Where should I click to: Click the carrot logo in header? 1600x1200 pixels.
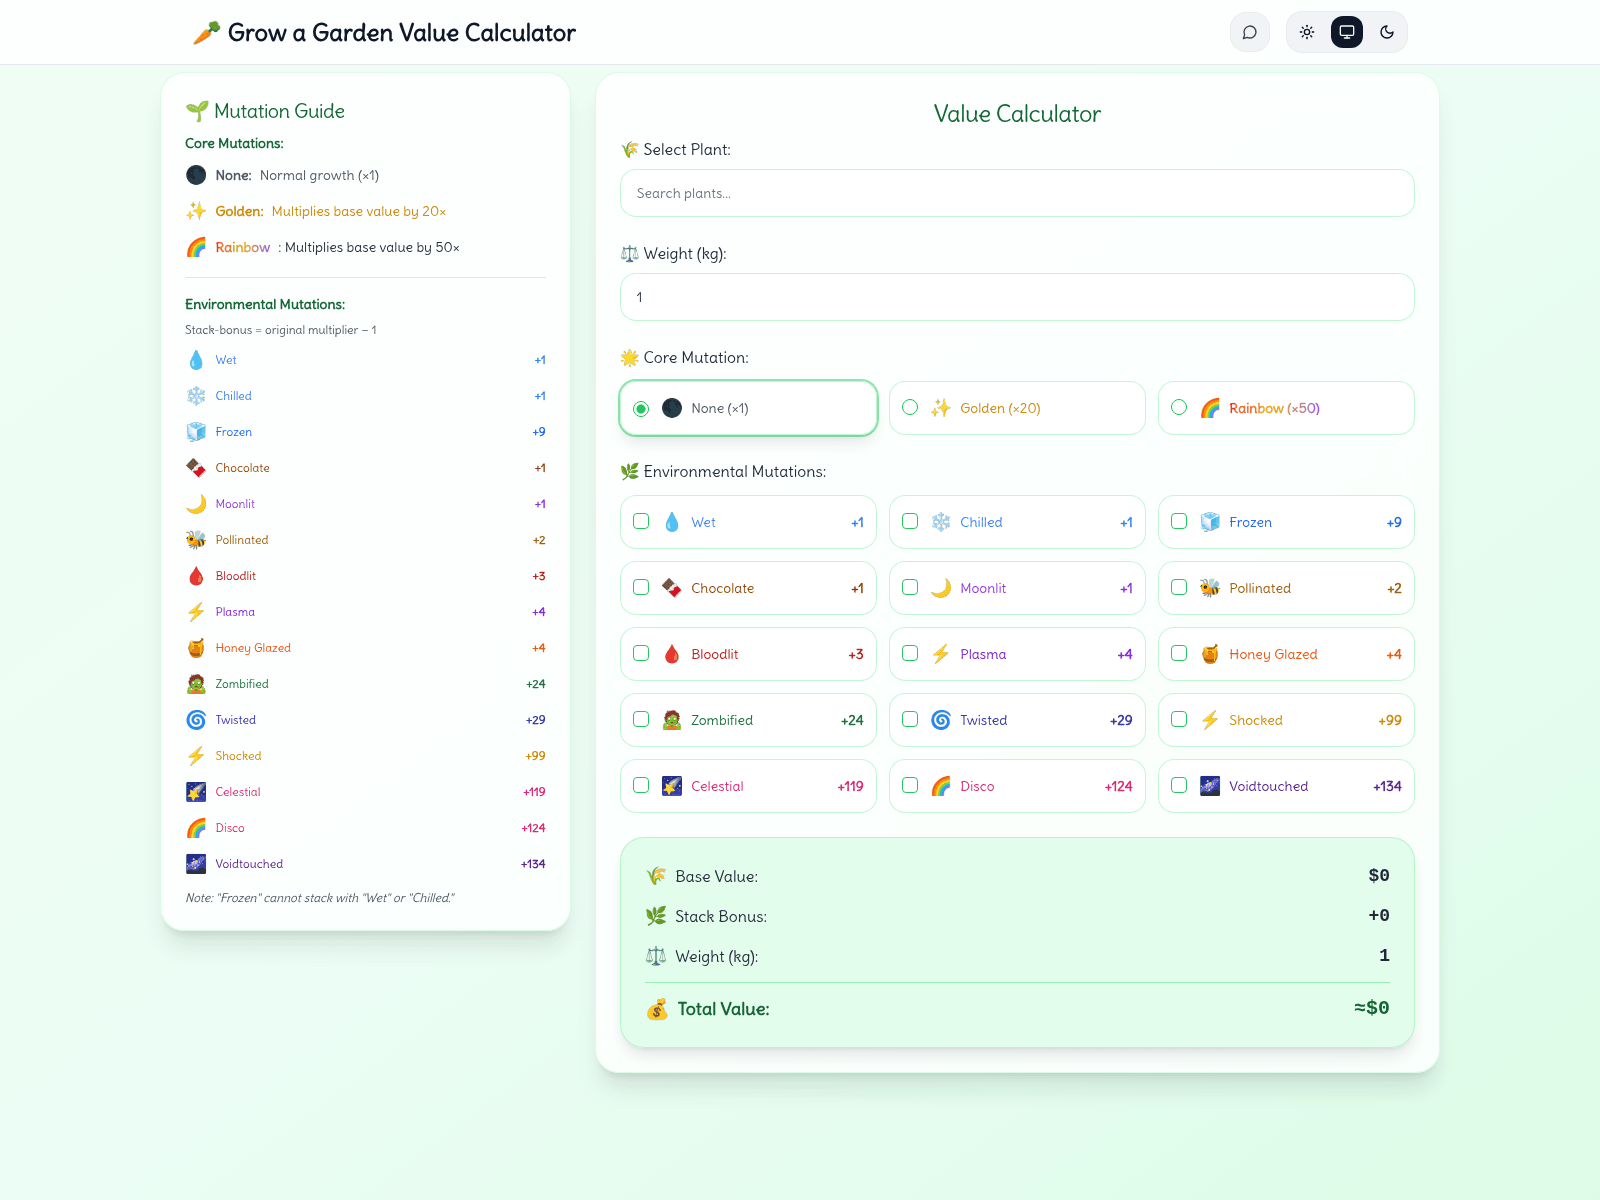[206, 33]
